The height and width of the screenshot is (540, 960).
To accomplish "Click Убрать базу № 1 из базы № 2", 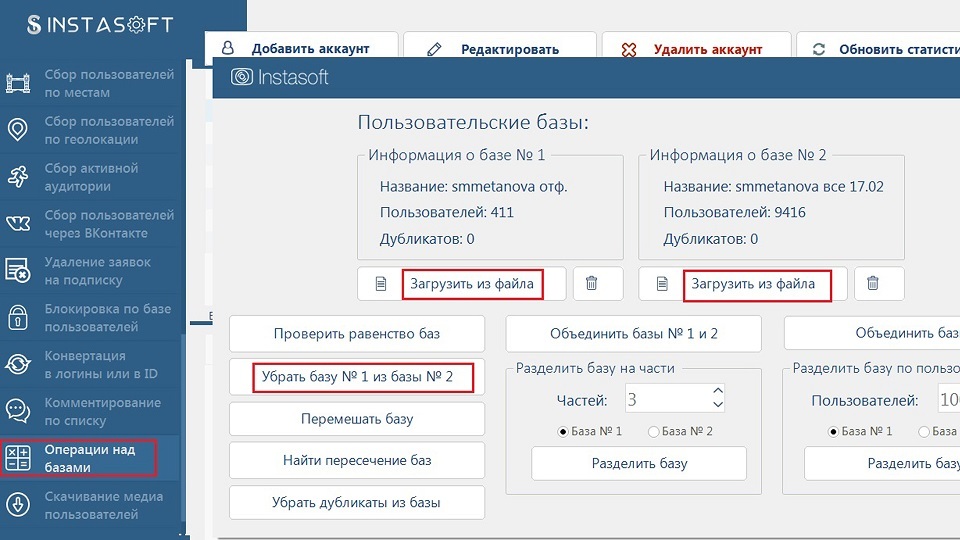I will 357,377.
